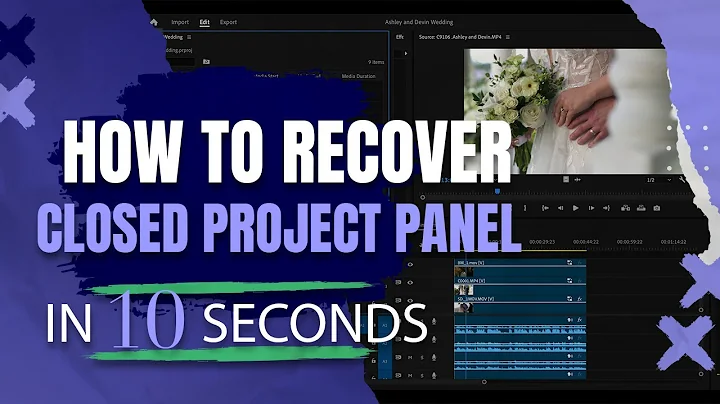The height and width of the screenshot is (404, 720).
Task: Open the Project panel hamburger menu
Action: (x=189, y=37)
